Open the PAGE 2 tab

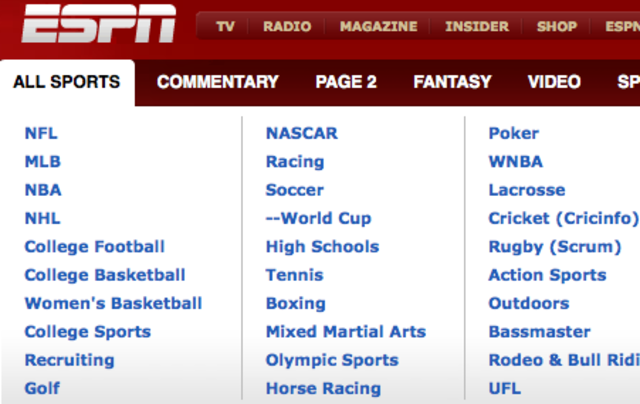346,82
